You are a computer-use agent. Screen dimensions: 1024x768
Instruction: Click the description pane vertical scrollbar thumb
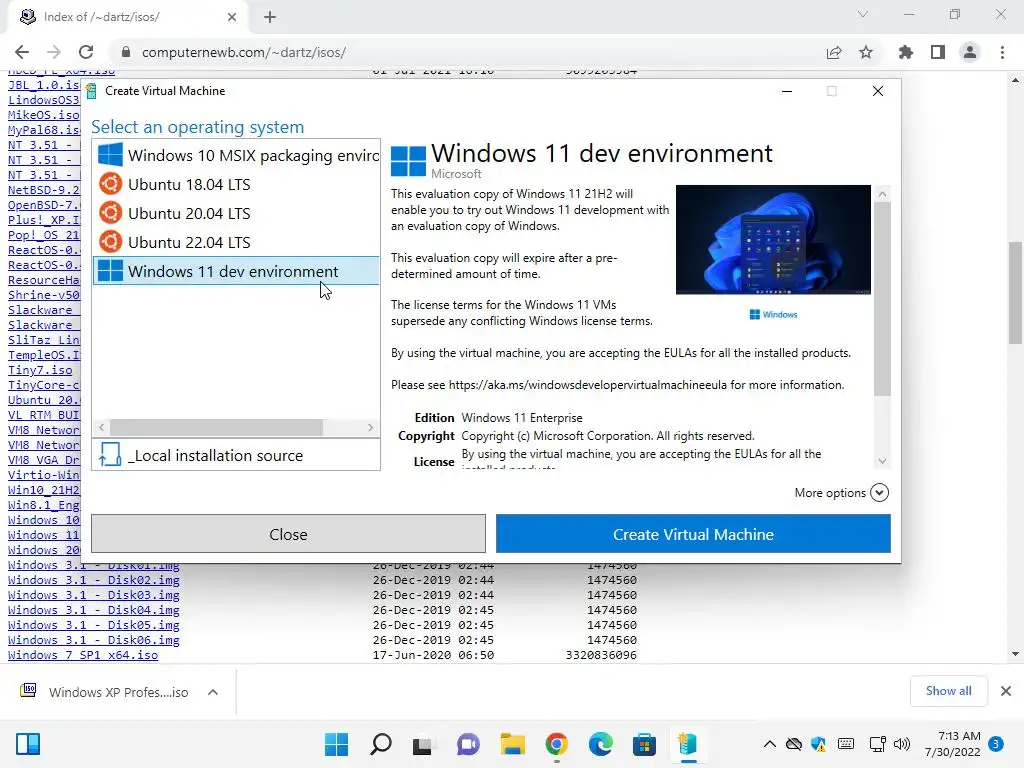click(882, 298)
